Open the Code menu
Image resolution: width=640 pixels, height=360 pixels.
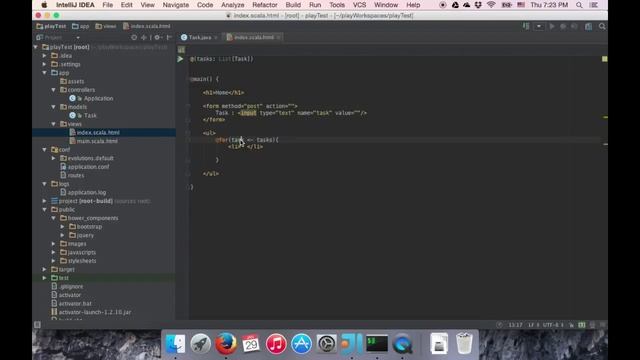pyautogui.click(x=205, y=5)
